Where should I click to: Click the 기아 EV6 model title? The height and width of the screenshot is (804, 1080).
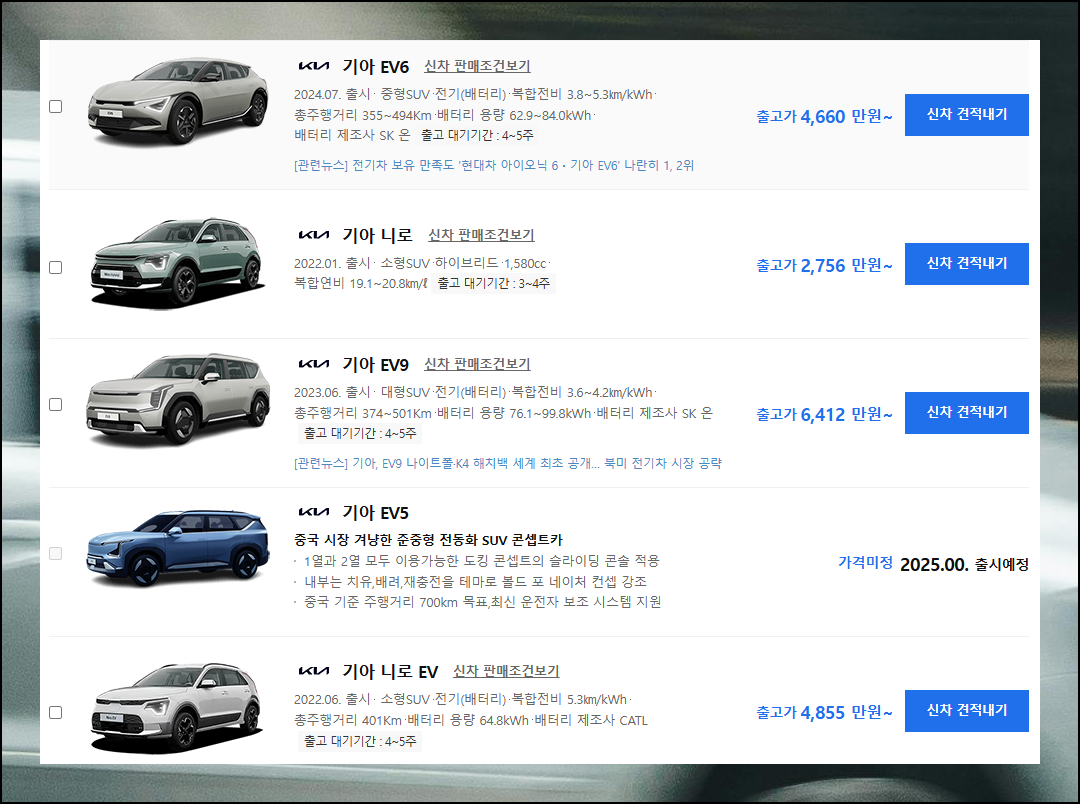tap(375, 67)
